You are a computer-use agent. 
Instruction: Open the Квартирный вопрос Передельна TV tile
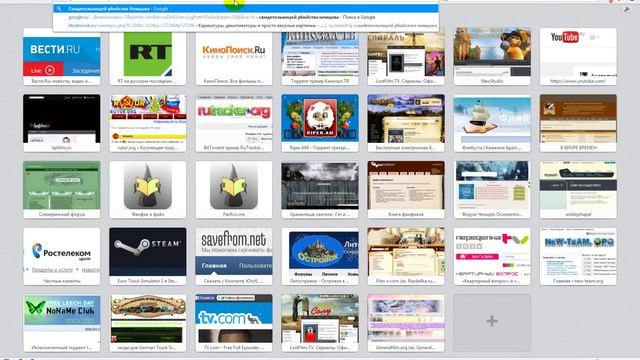(x=492, y=256)
